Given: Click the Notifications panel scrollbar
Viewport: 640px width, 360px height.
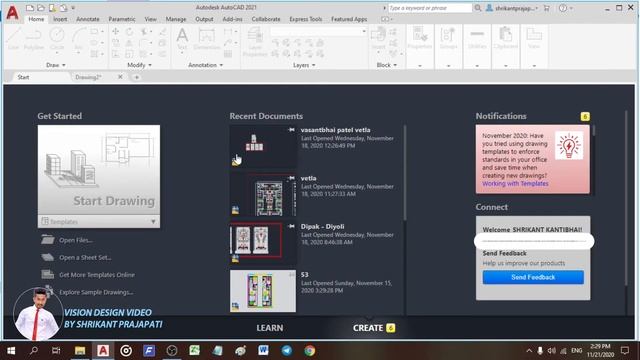Looking at the screenshot, I should 594,131.
